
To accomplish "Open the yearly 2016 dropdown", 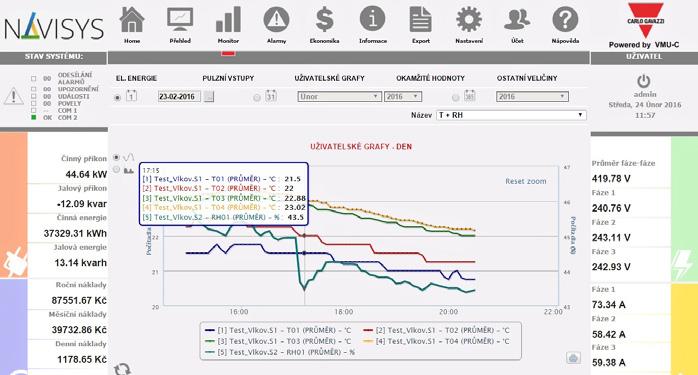I will point(532,97).
